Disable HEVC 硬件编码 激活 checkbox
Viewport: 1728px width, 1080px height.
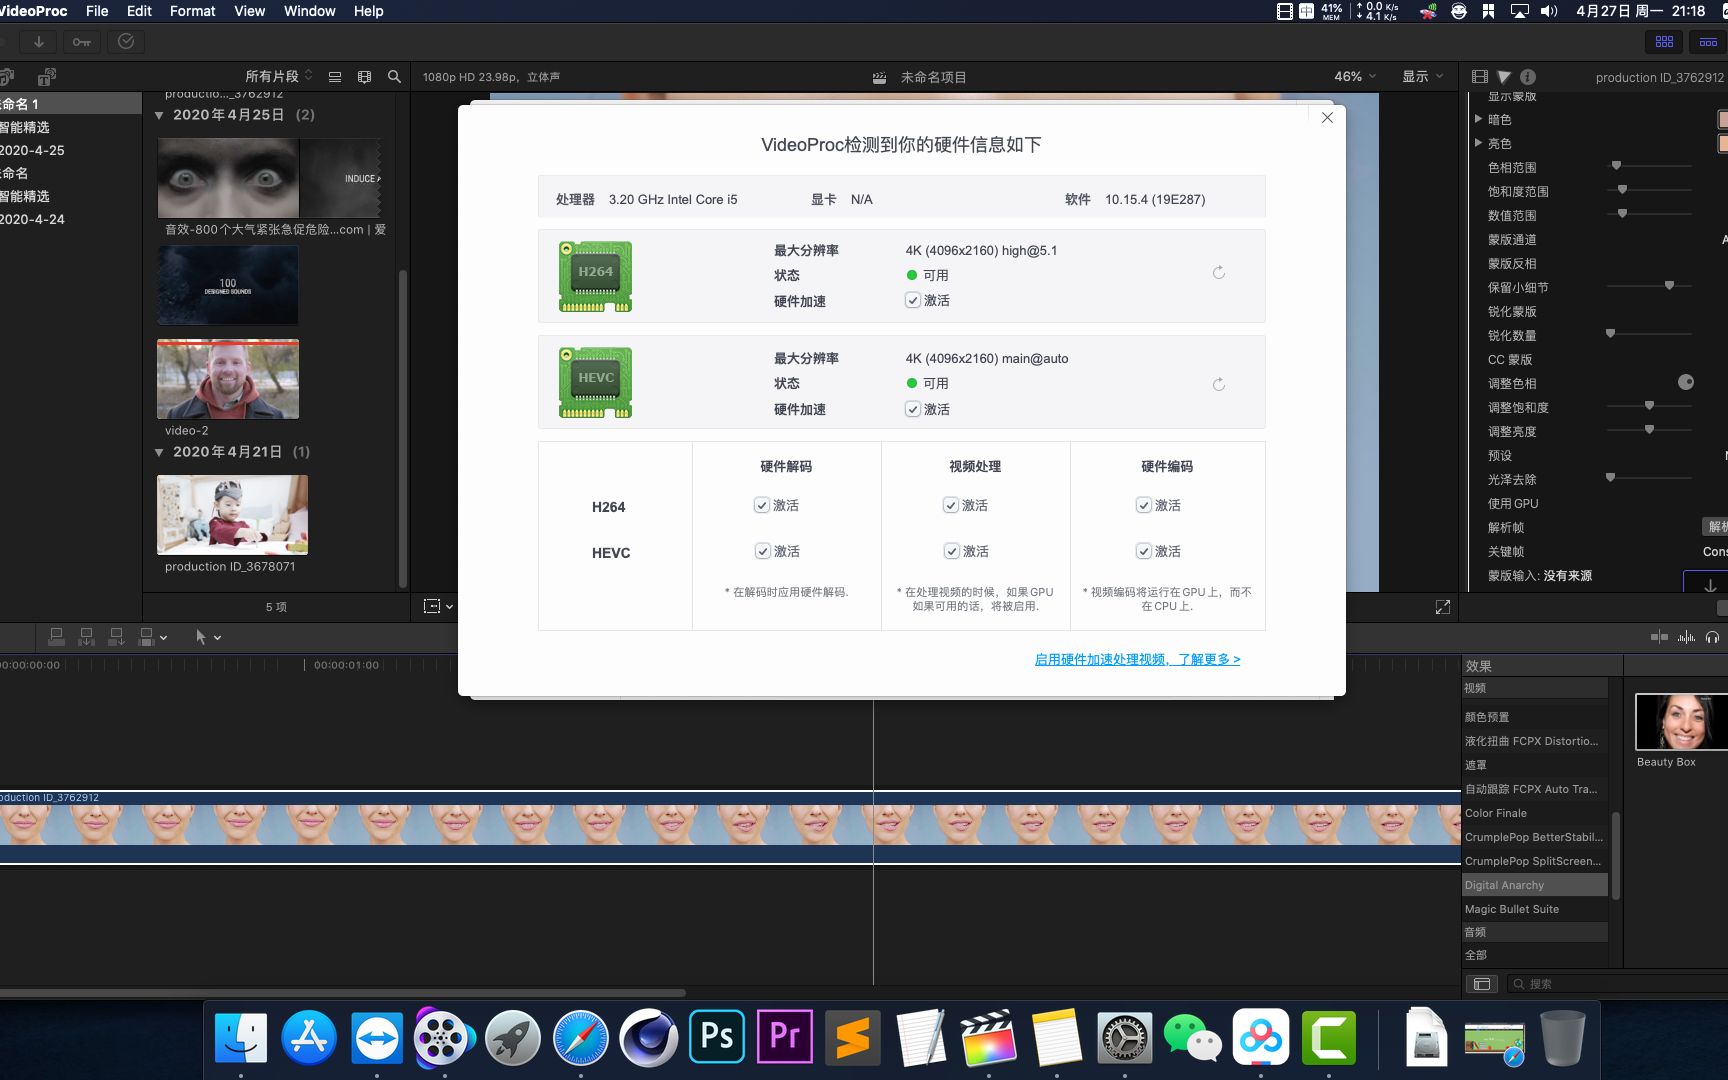click(1143, 551)
